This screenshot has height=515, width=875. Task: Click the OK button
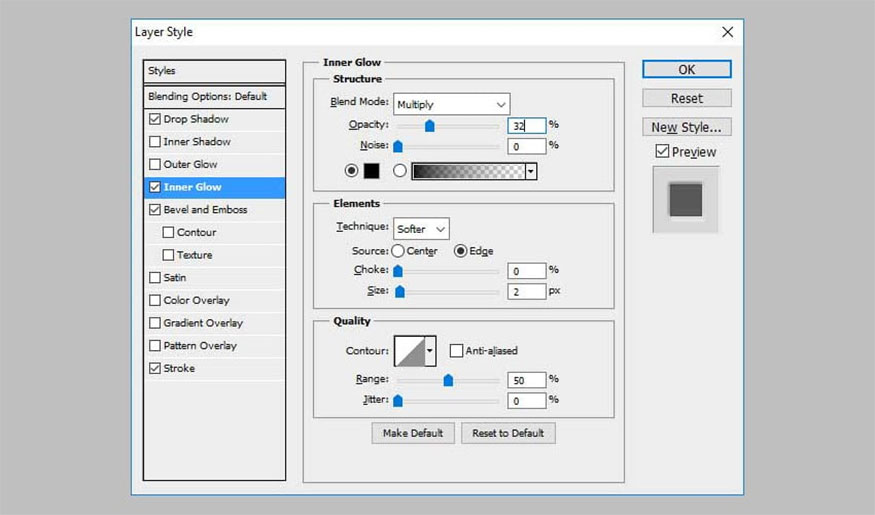tap(686, 70)
